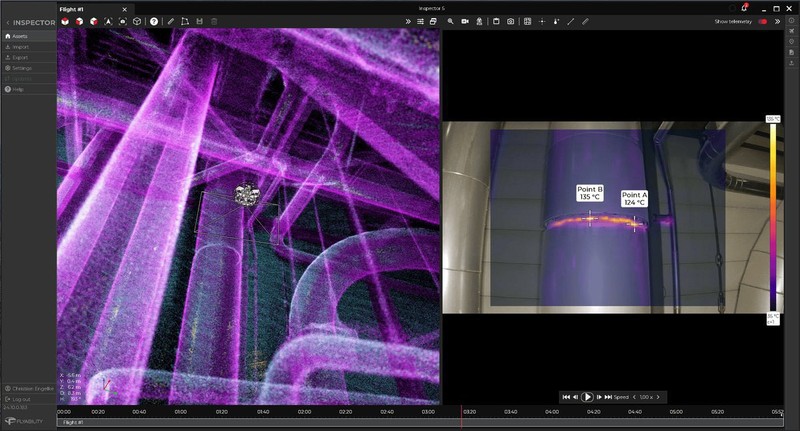The image size is (800, 431).
Task: Expand the panel using the double chevron beside telemetry
Action: 776,21
